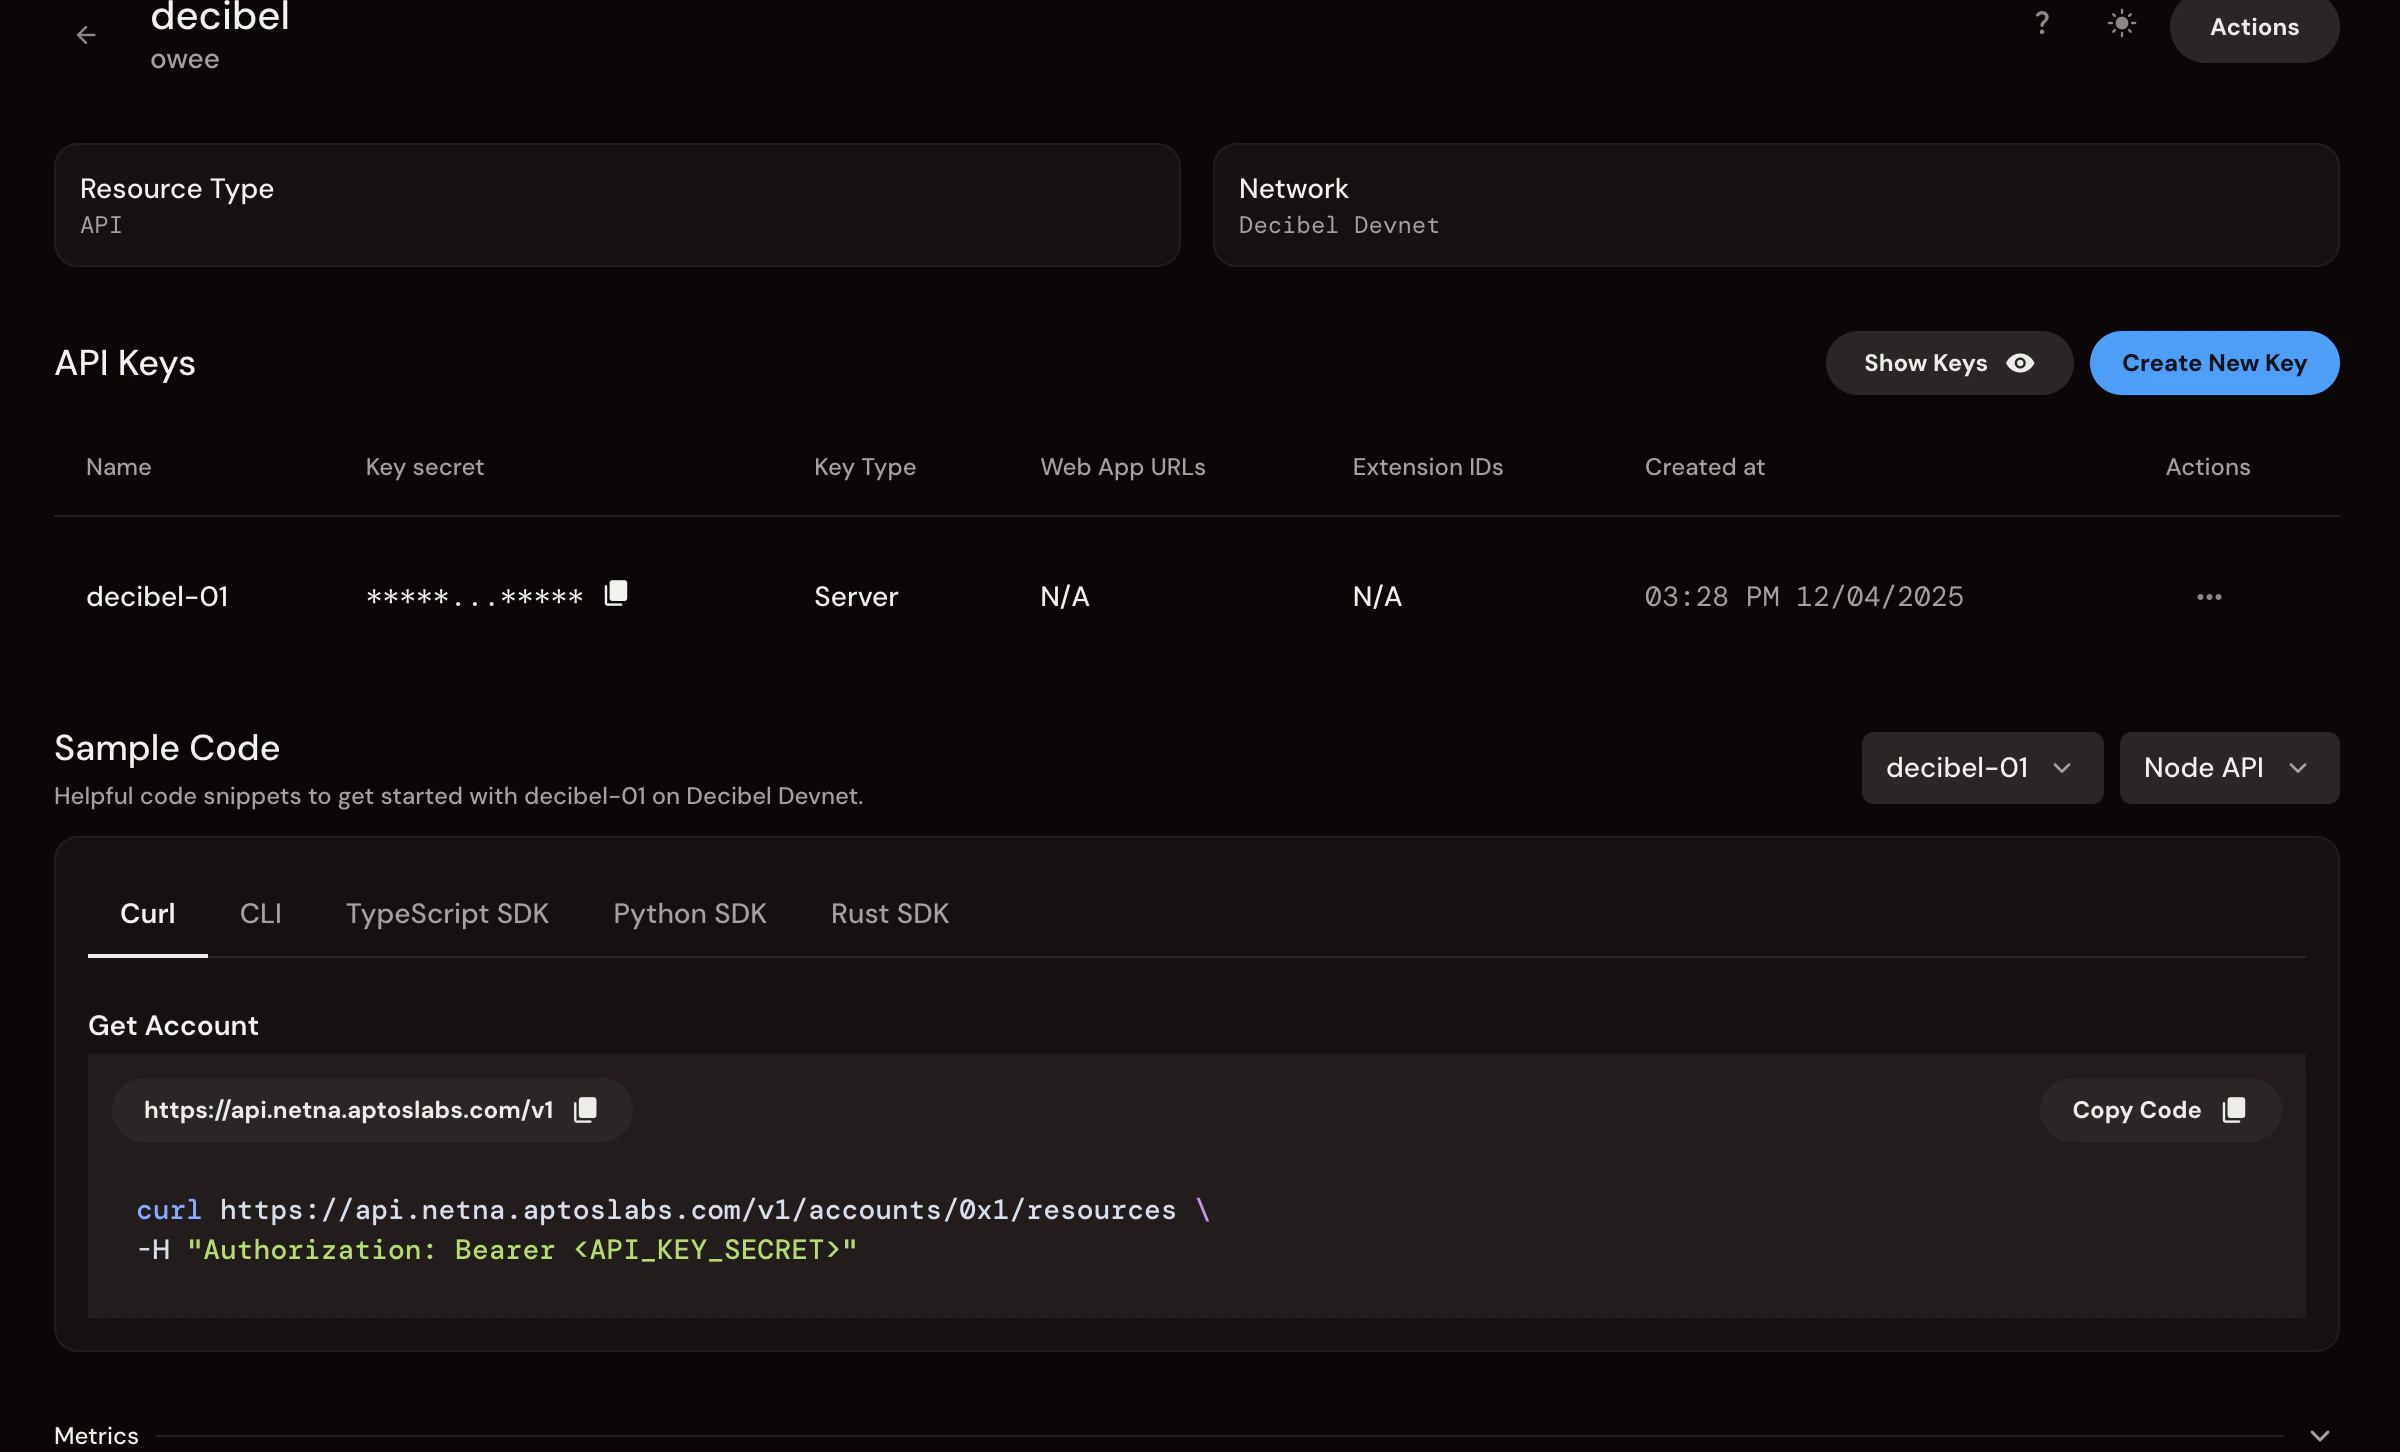Select the Curl tab
Image resolution: width=2400 pixels, height=1452 pixels.
tap(147, 914)
